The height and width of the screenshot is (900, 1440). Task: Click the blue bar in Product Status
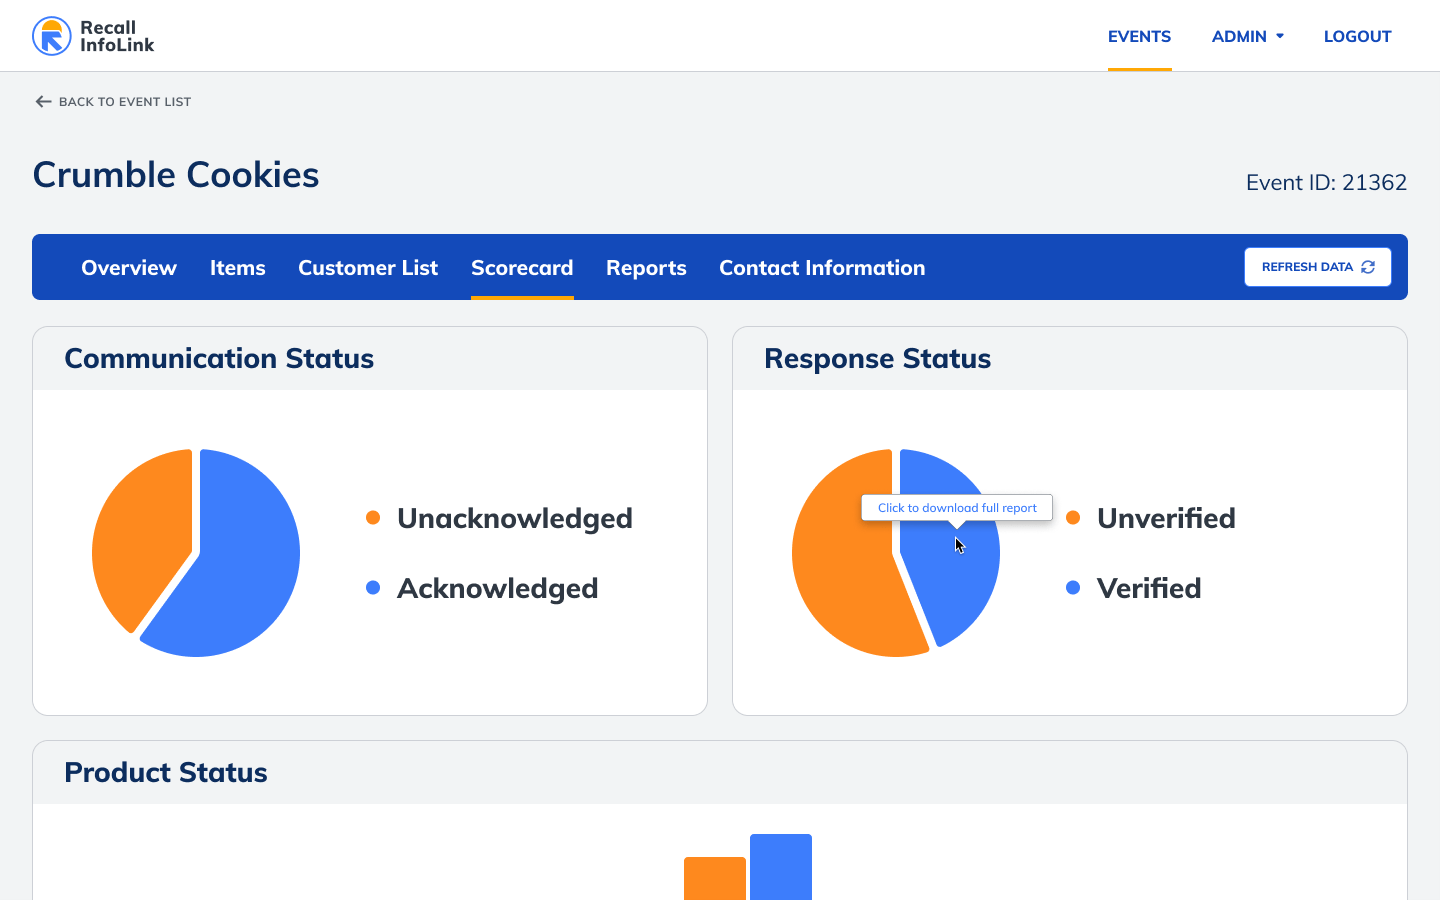tap(781, 867)
